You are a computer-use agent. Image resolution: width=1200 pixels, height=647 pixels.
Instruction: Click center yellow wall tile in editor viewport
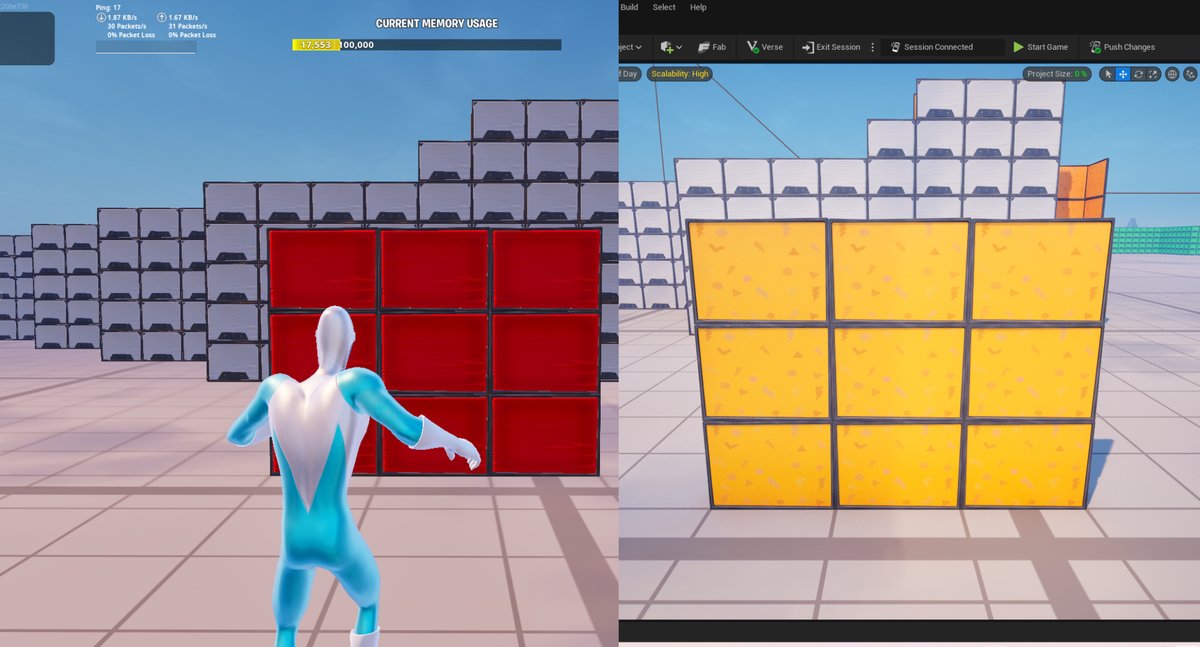click(x=897, y=370)
